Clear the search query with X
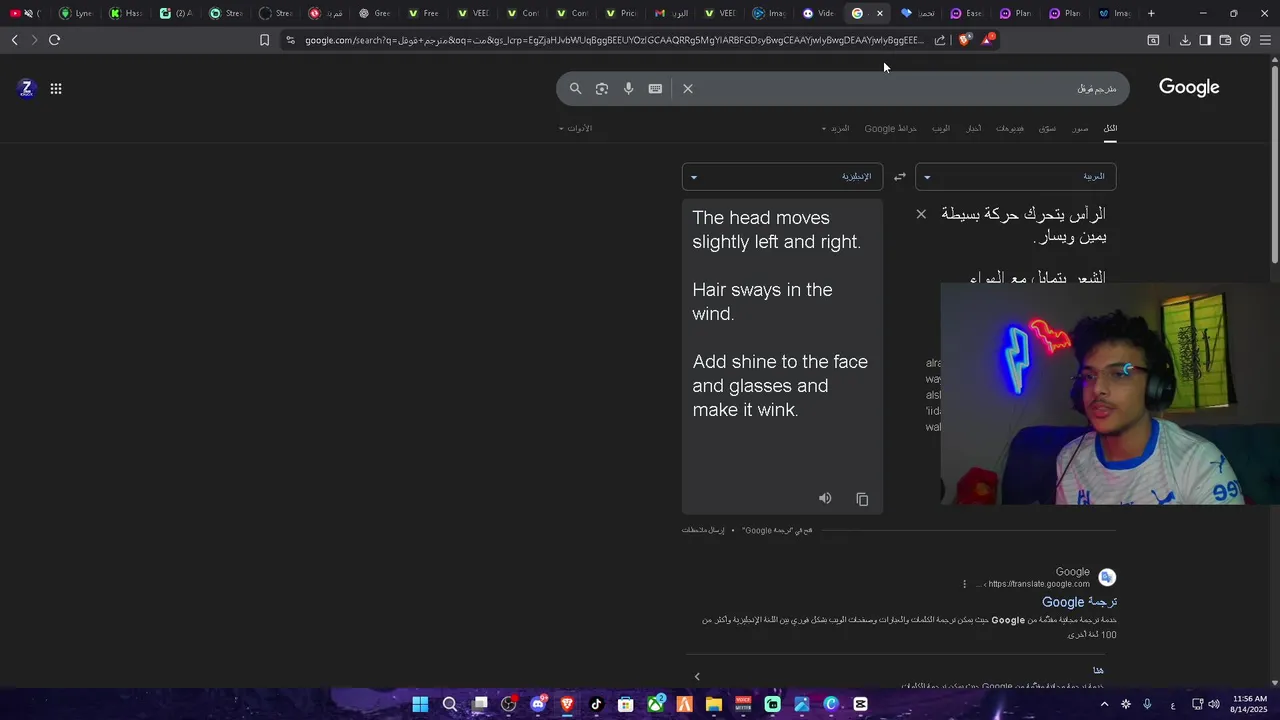This screenshot has height=720, width=1280. [688, 89]
